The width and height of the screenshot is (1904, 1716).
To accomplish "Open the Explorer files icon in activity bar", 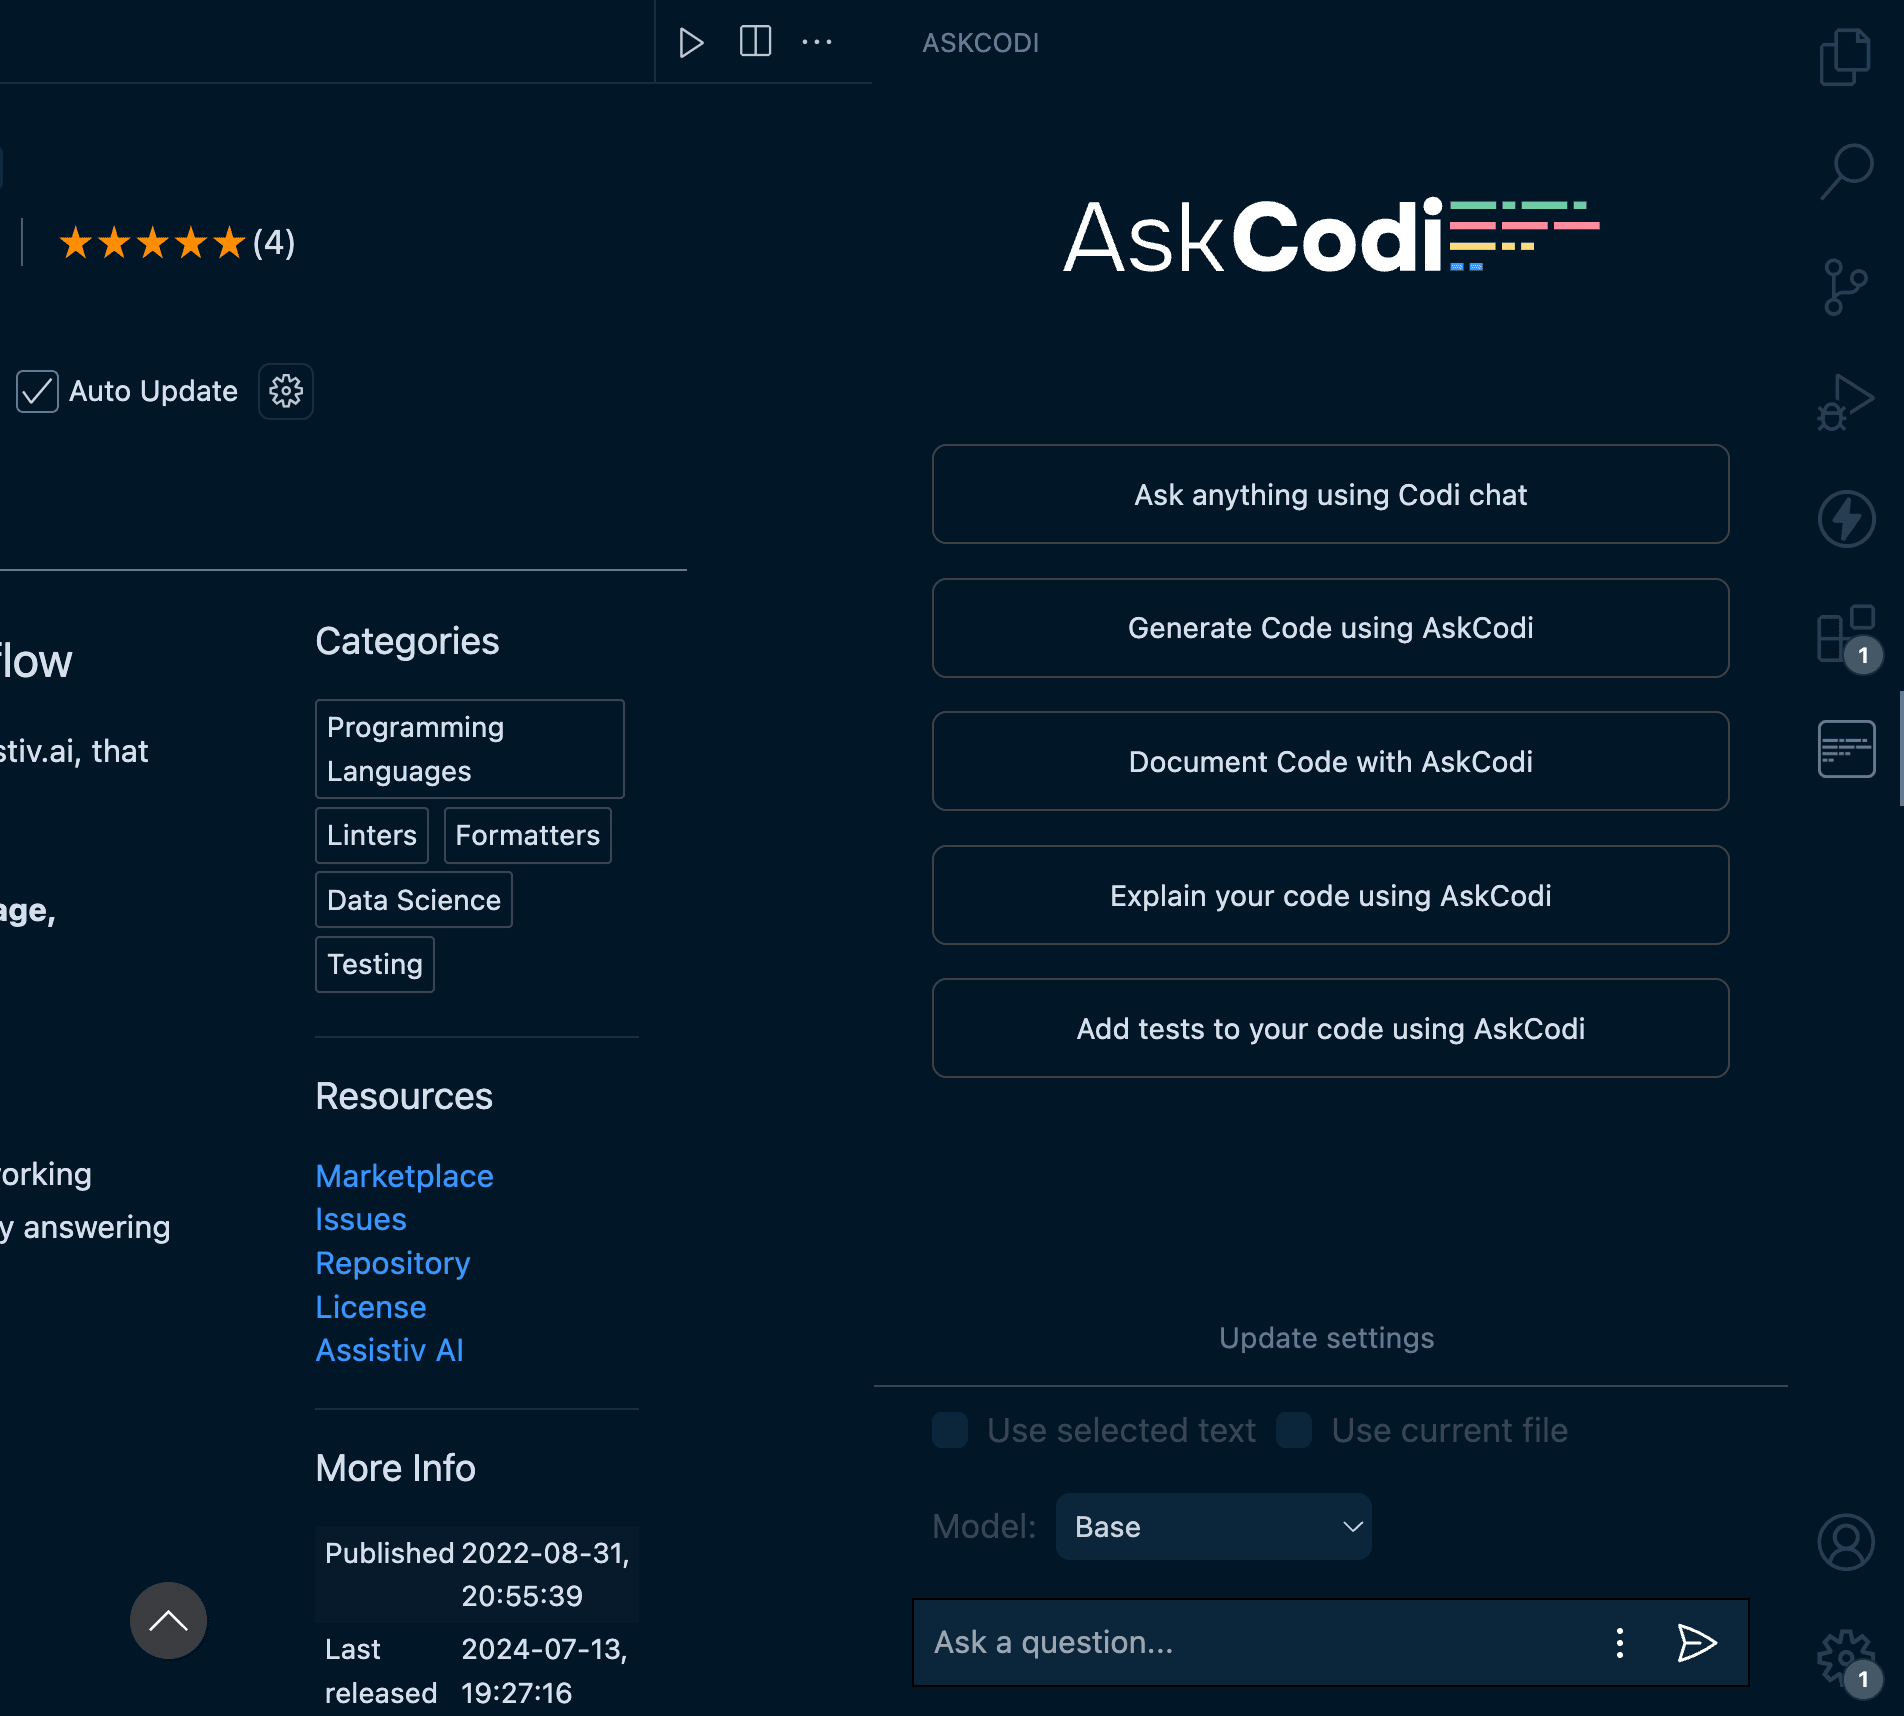I will [x=1845, y=57].
